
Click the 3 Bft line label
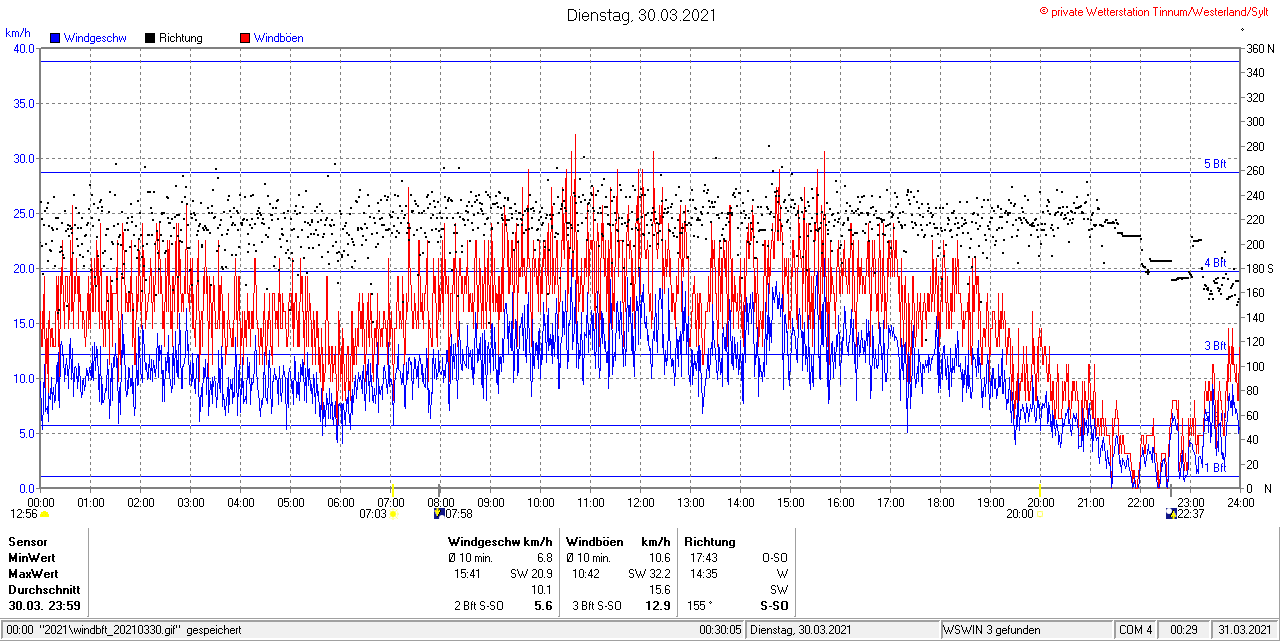pyautogui.click(x=1215, y=346)
